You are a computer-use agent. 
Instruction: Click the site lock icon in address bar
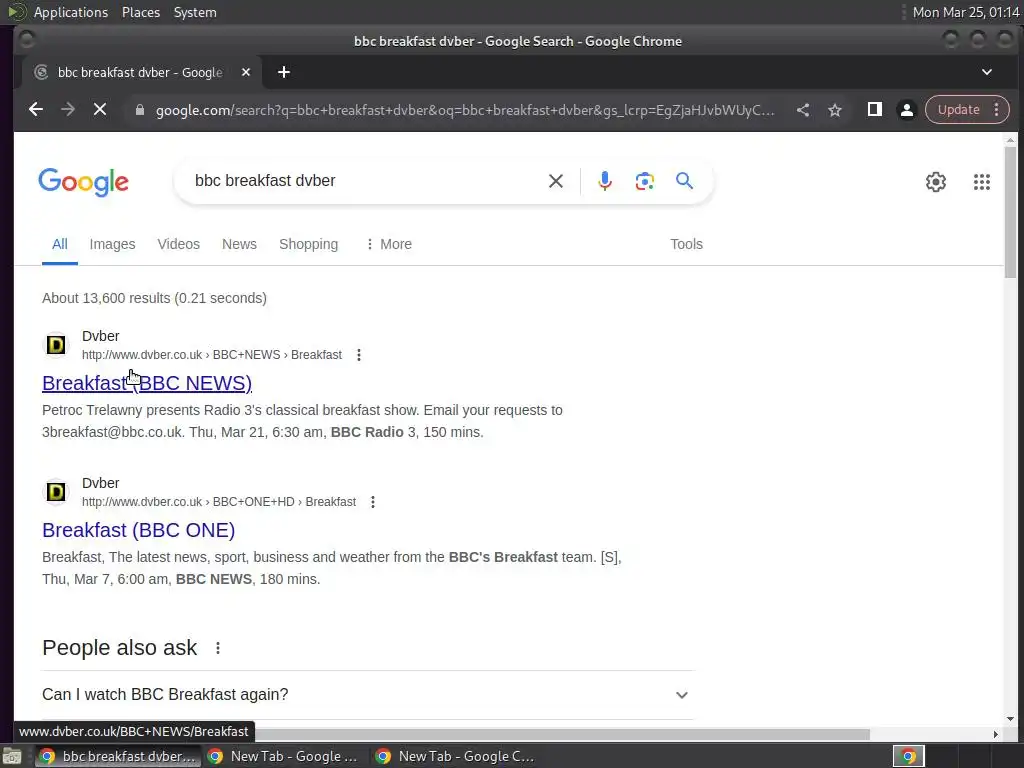[x=139, y=110]
